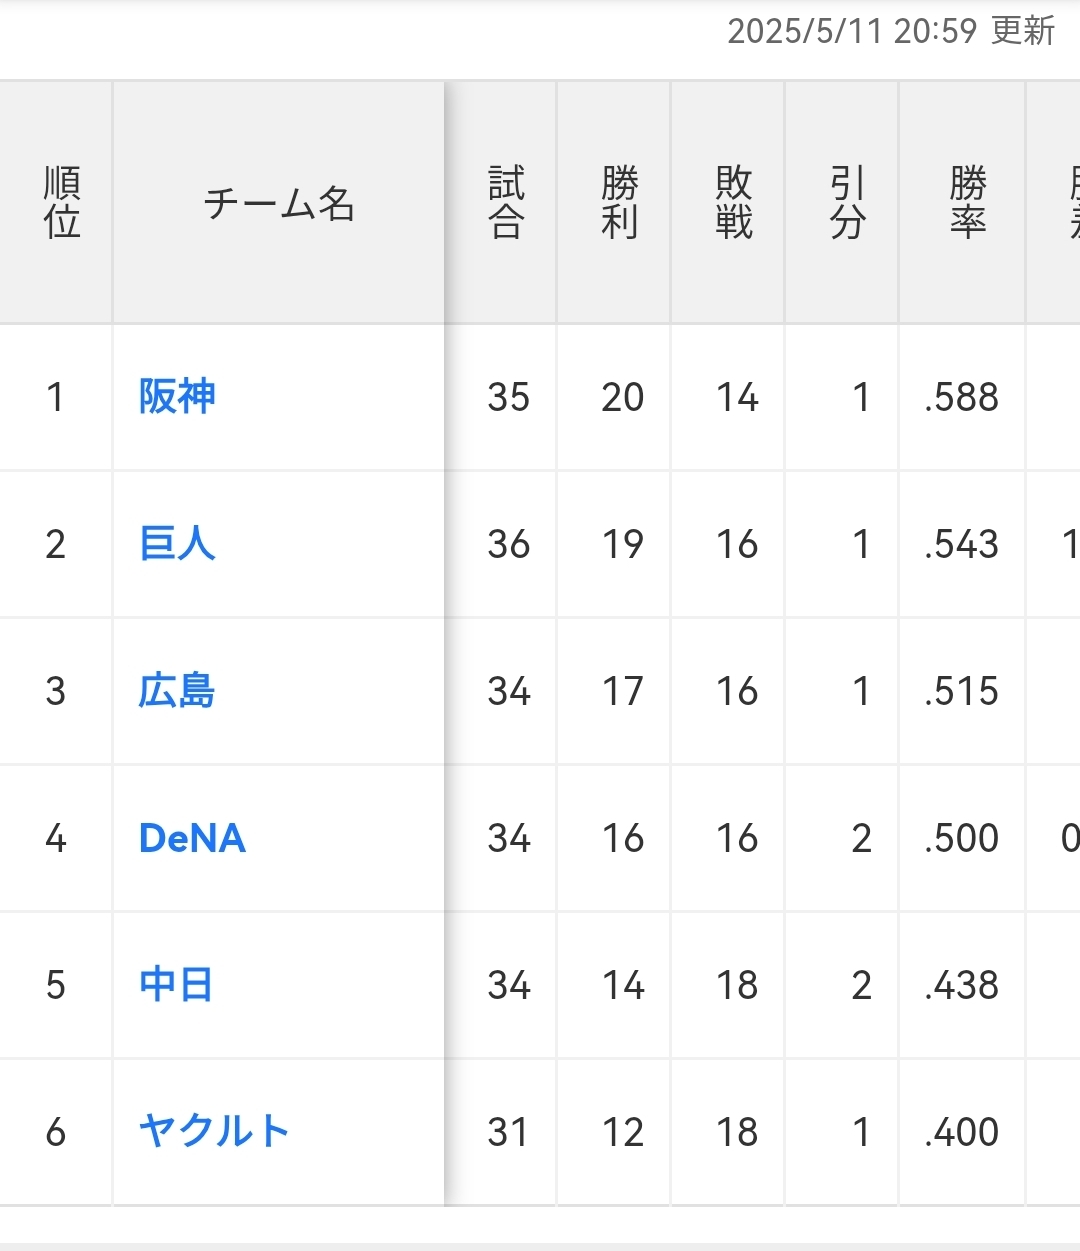Viewport: 1080px width, 1251px height.
Task: Click 中日's loss count 18
Action: [x=737, y=986]
